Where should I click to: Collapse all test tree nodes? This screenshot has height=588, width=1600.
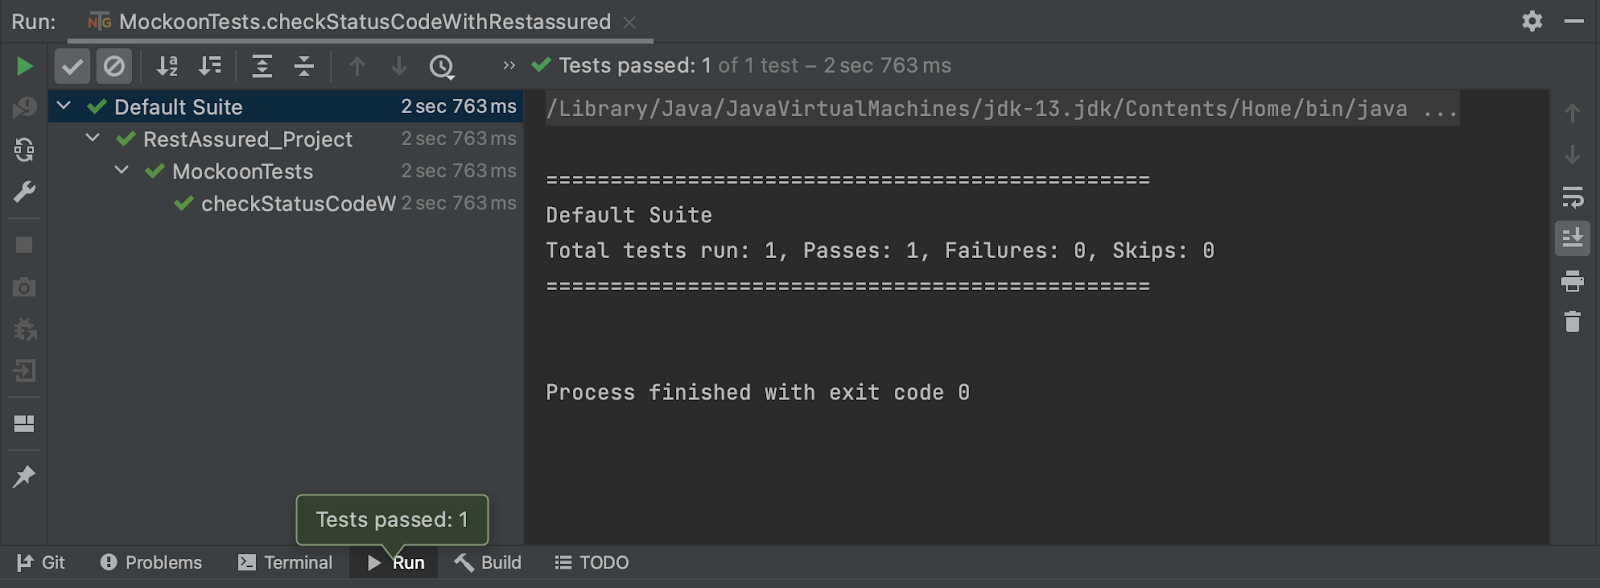(304, 66)
